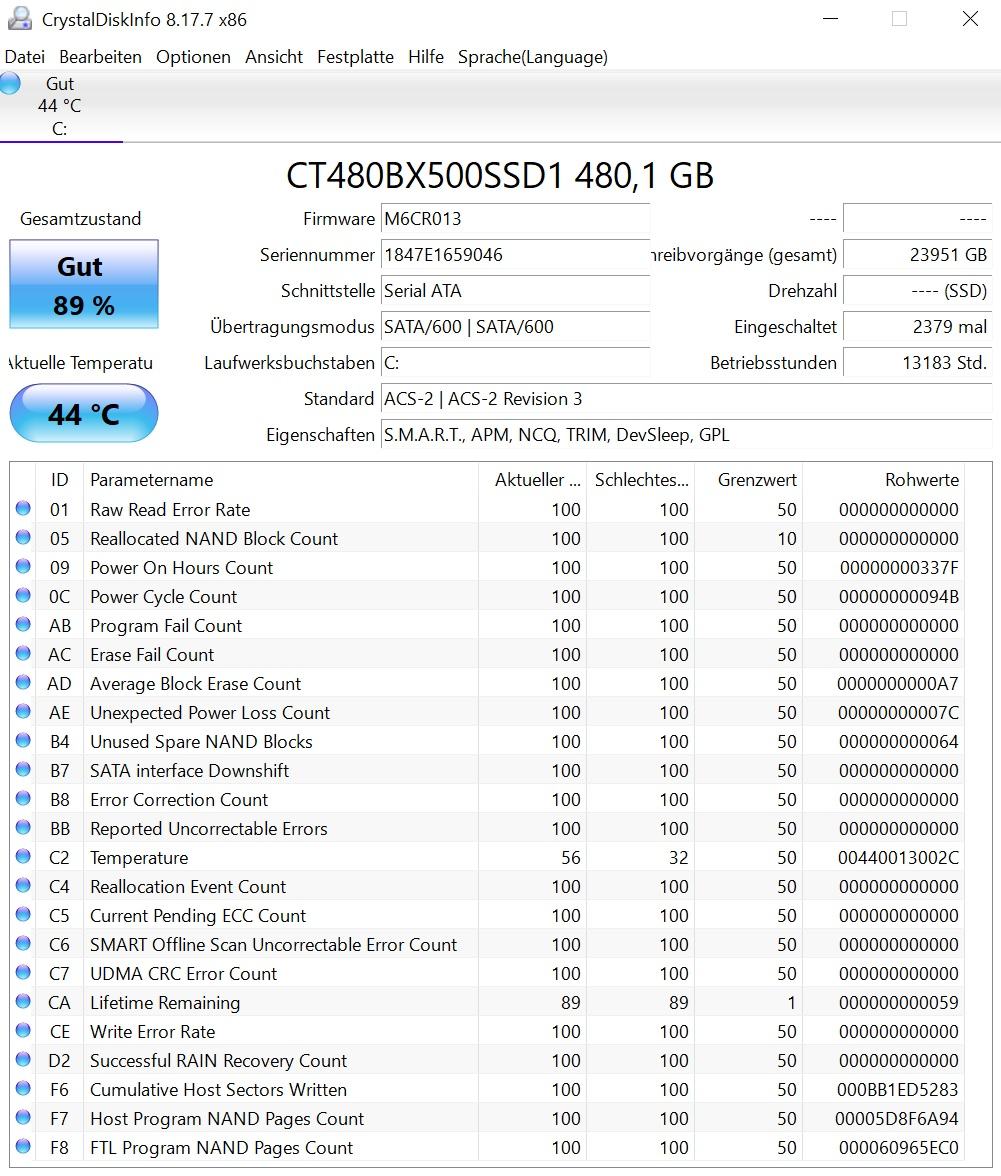Click the status orb for SMART Offline Scan row
1001x1176 pixels.
pyautogui.click(x=23, y=944)
